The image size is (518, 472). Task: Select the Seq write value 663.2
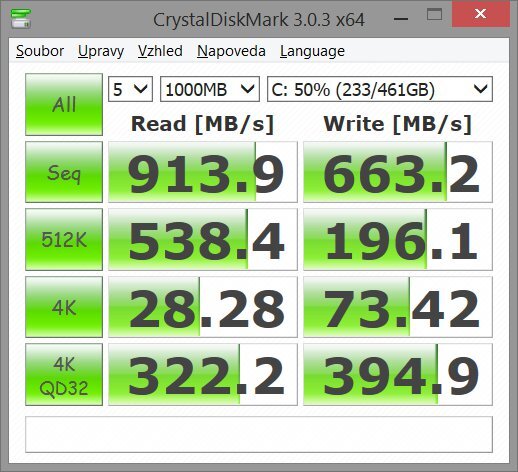[x=398, y=172]
